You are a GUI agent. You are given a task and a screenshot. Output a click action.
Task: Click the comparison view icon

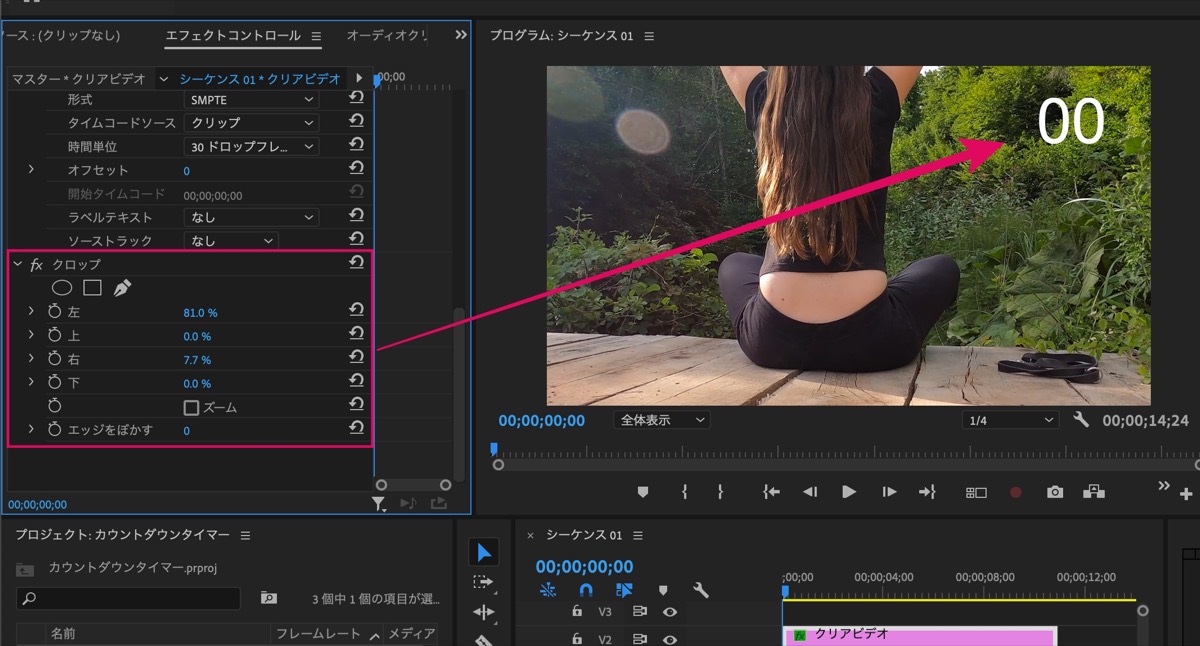976,492
